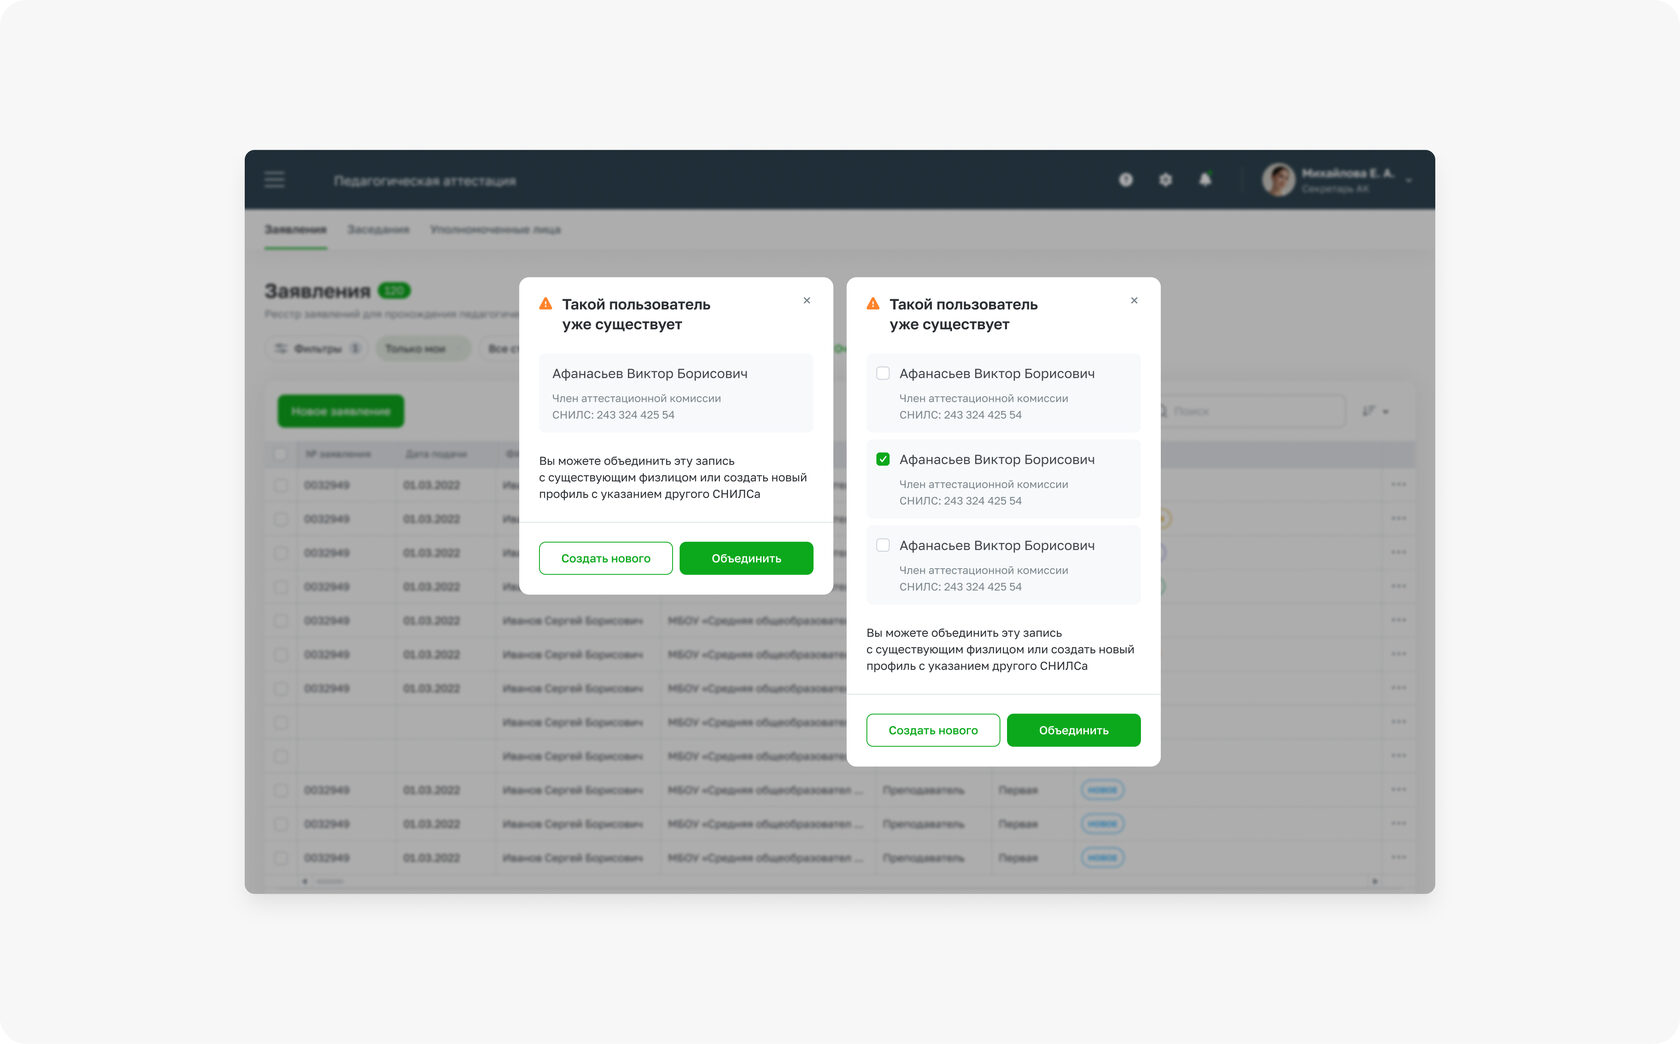Click the "Создать нового" button in right dialog
1680x1044 pixels.
coord(933,730)
